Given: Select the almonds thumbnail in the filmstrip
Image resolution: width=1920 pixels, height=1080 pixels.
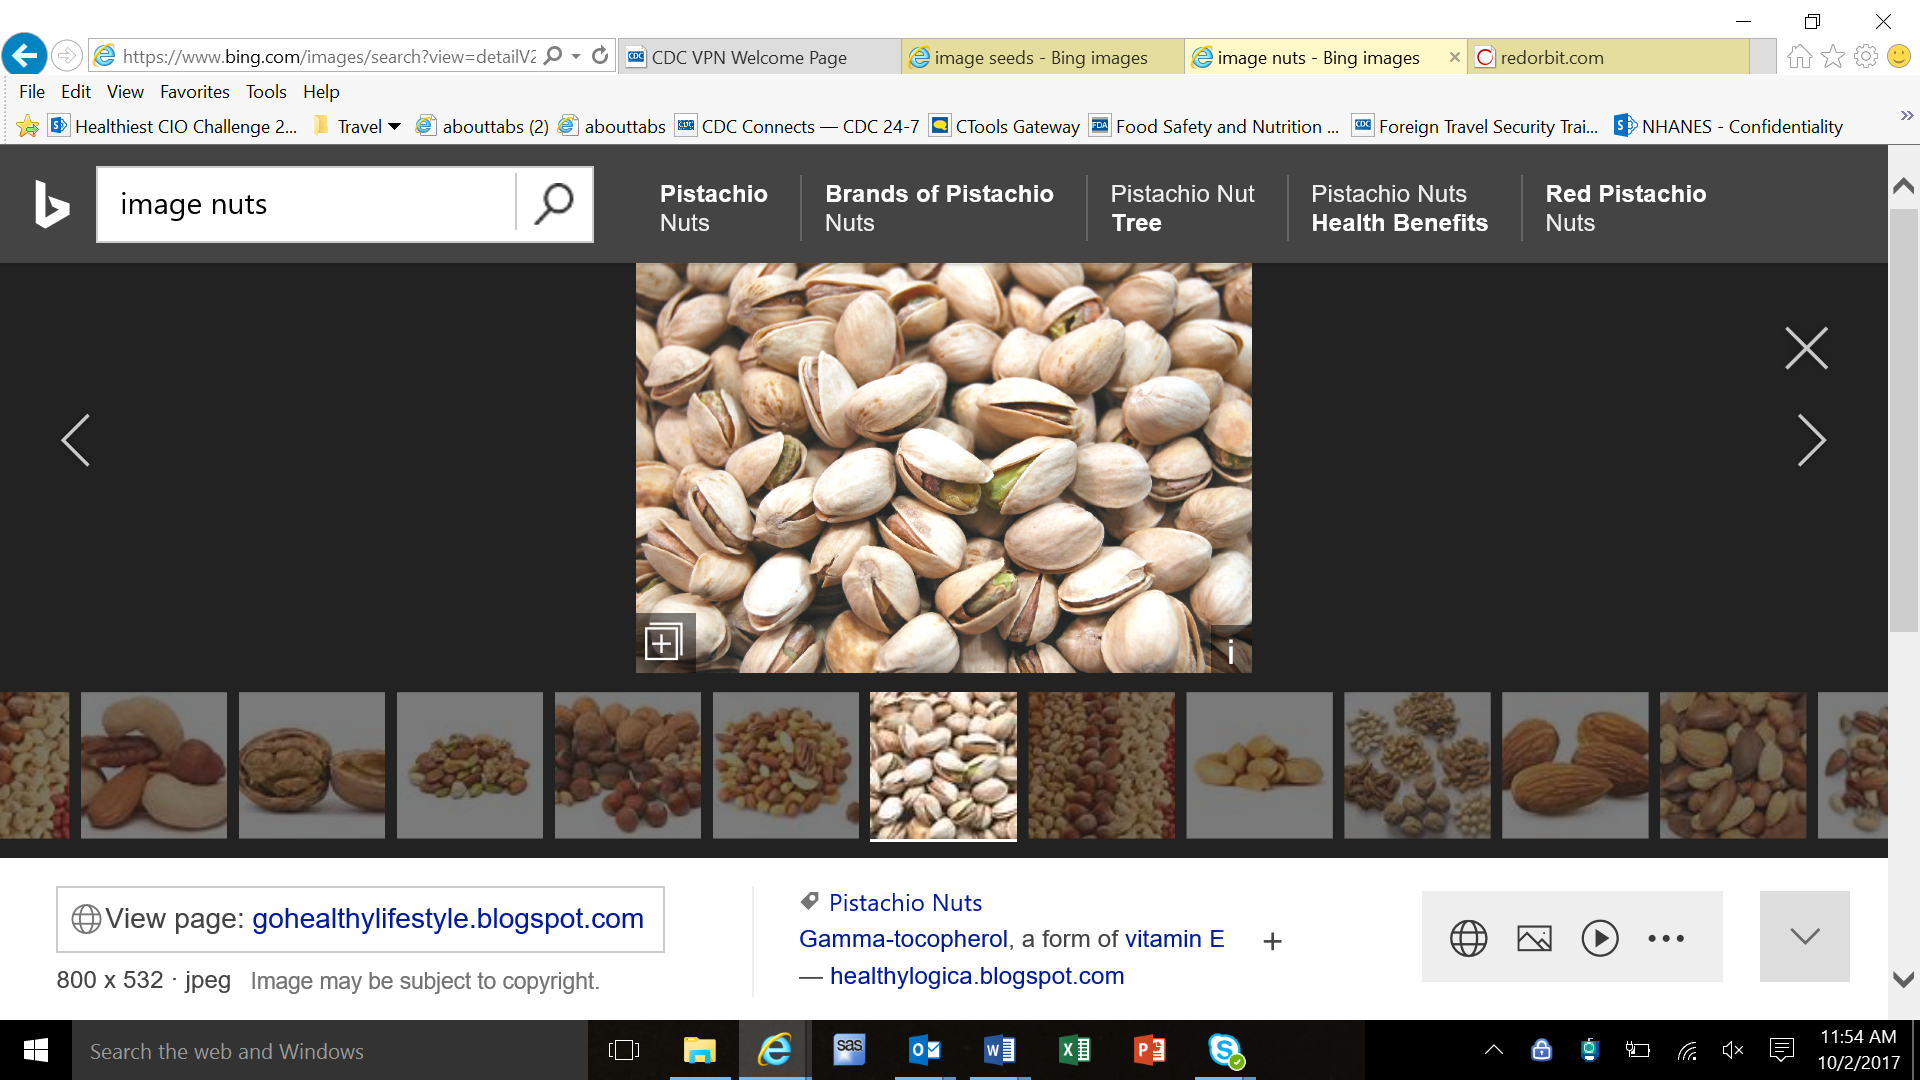Looking at the screenshot, I should [1574, 765].
